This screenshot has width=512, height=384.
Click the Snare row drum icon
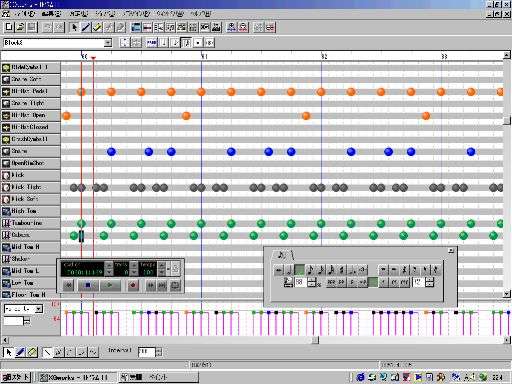[x=6, y=152]
